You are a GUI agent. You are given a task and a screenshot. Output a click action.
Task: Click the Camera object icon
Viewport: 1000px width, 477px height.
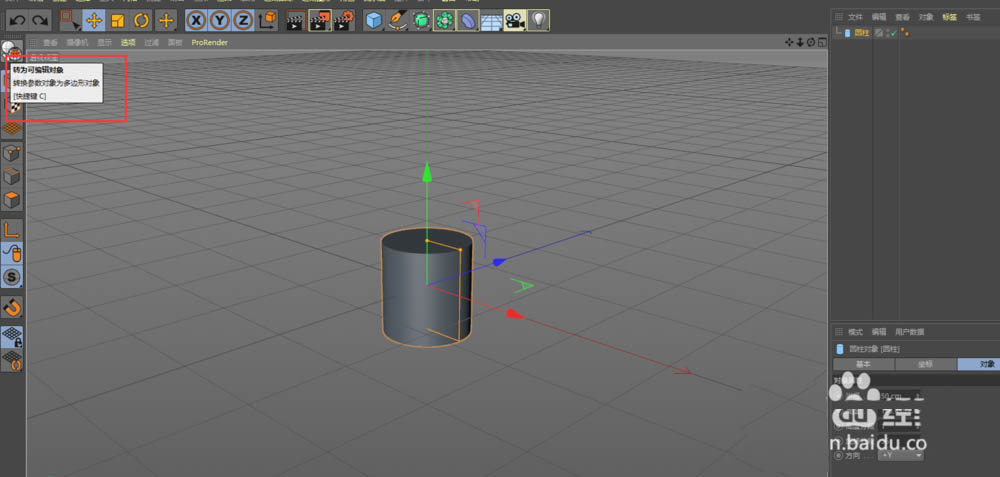(x=515, y=20)
